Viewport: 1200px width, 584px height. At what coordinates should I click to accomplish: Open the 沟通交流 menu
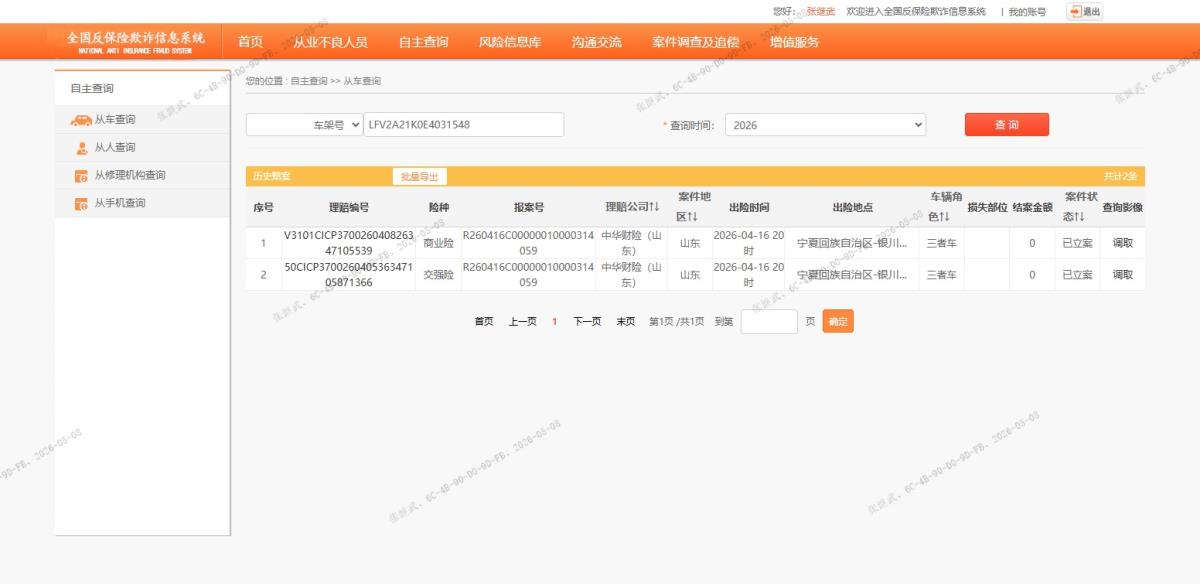597,42
